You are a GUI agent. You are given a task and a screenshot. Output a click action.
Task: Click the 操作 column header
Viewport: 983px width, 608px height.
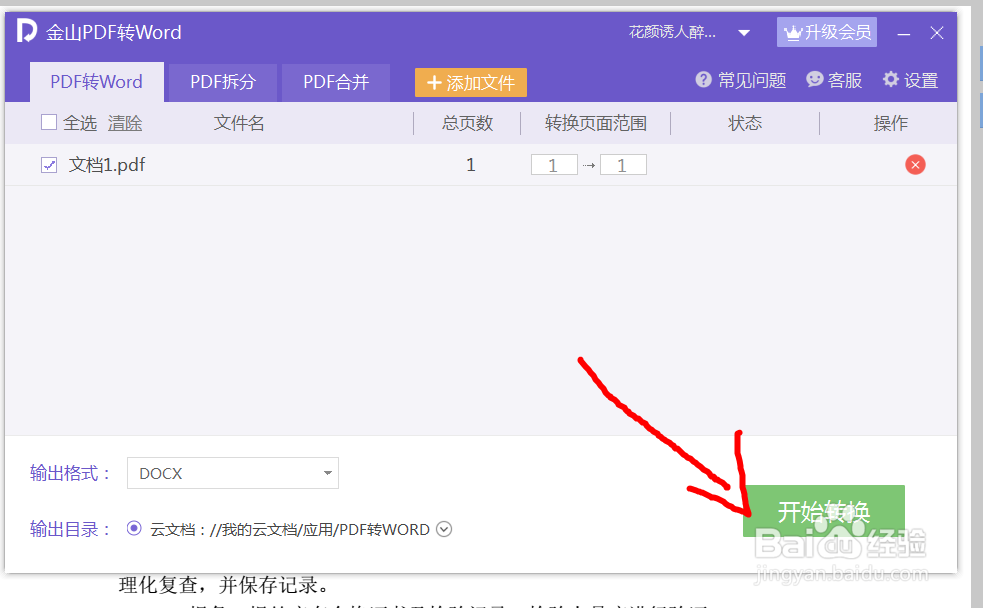(891, 123)
